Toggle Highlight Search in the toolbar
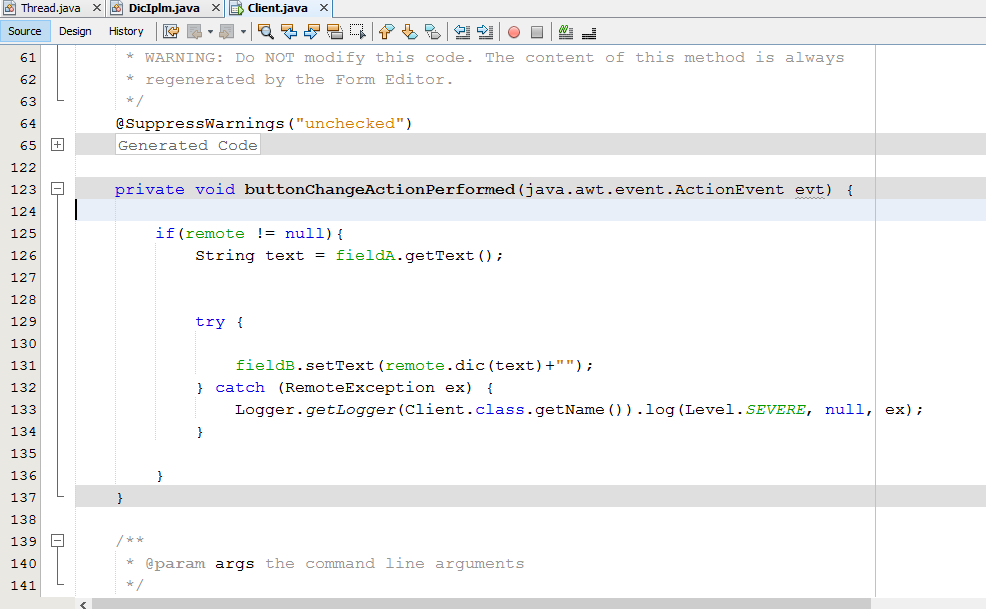 pos(335,31)
